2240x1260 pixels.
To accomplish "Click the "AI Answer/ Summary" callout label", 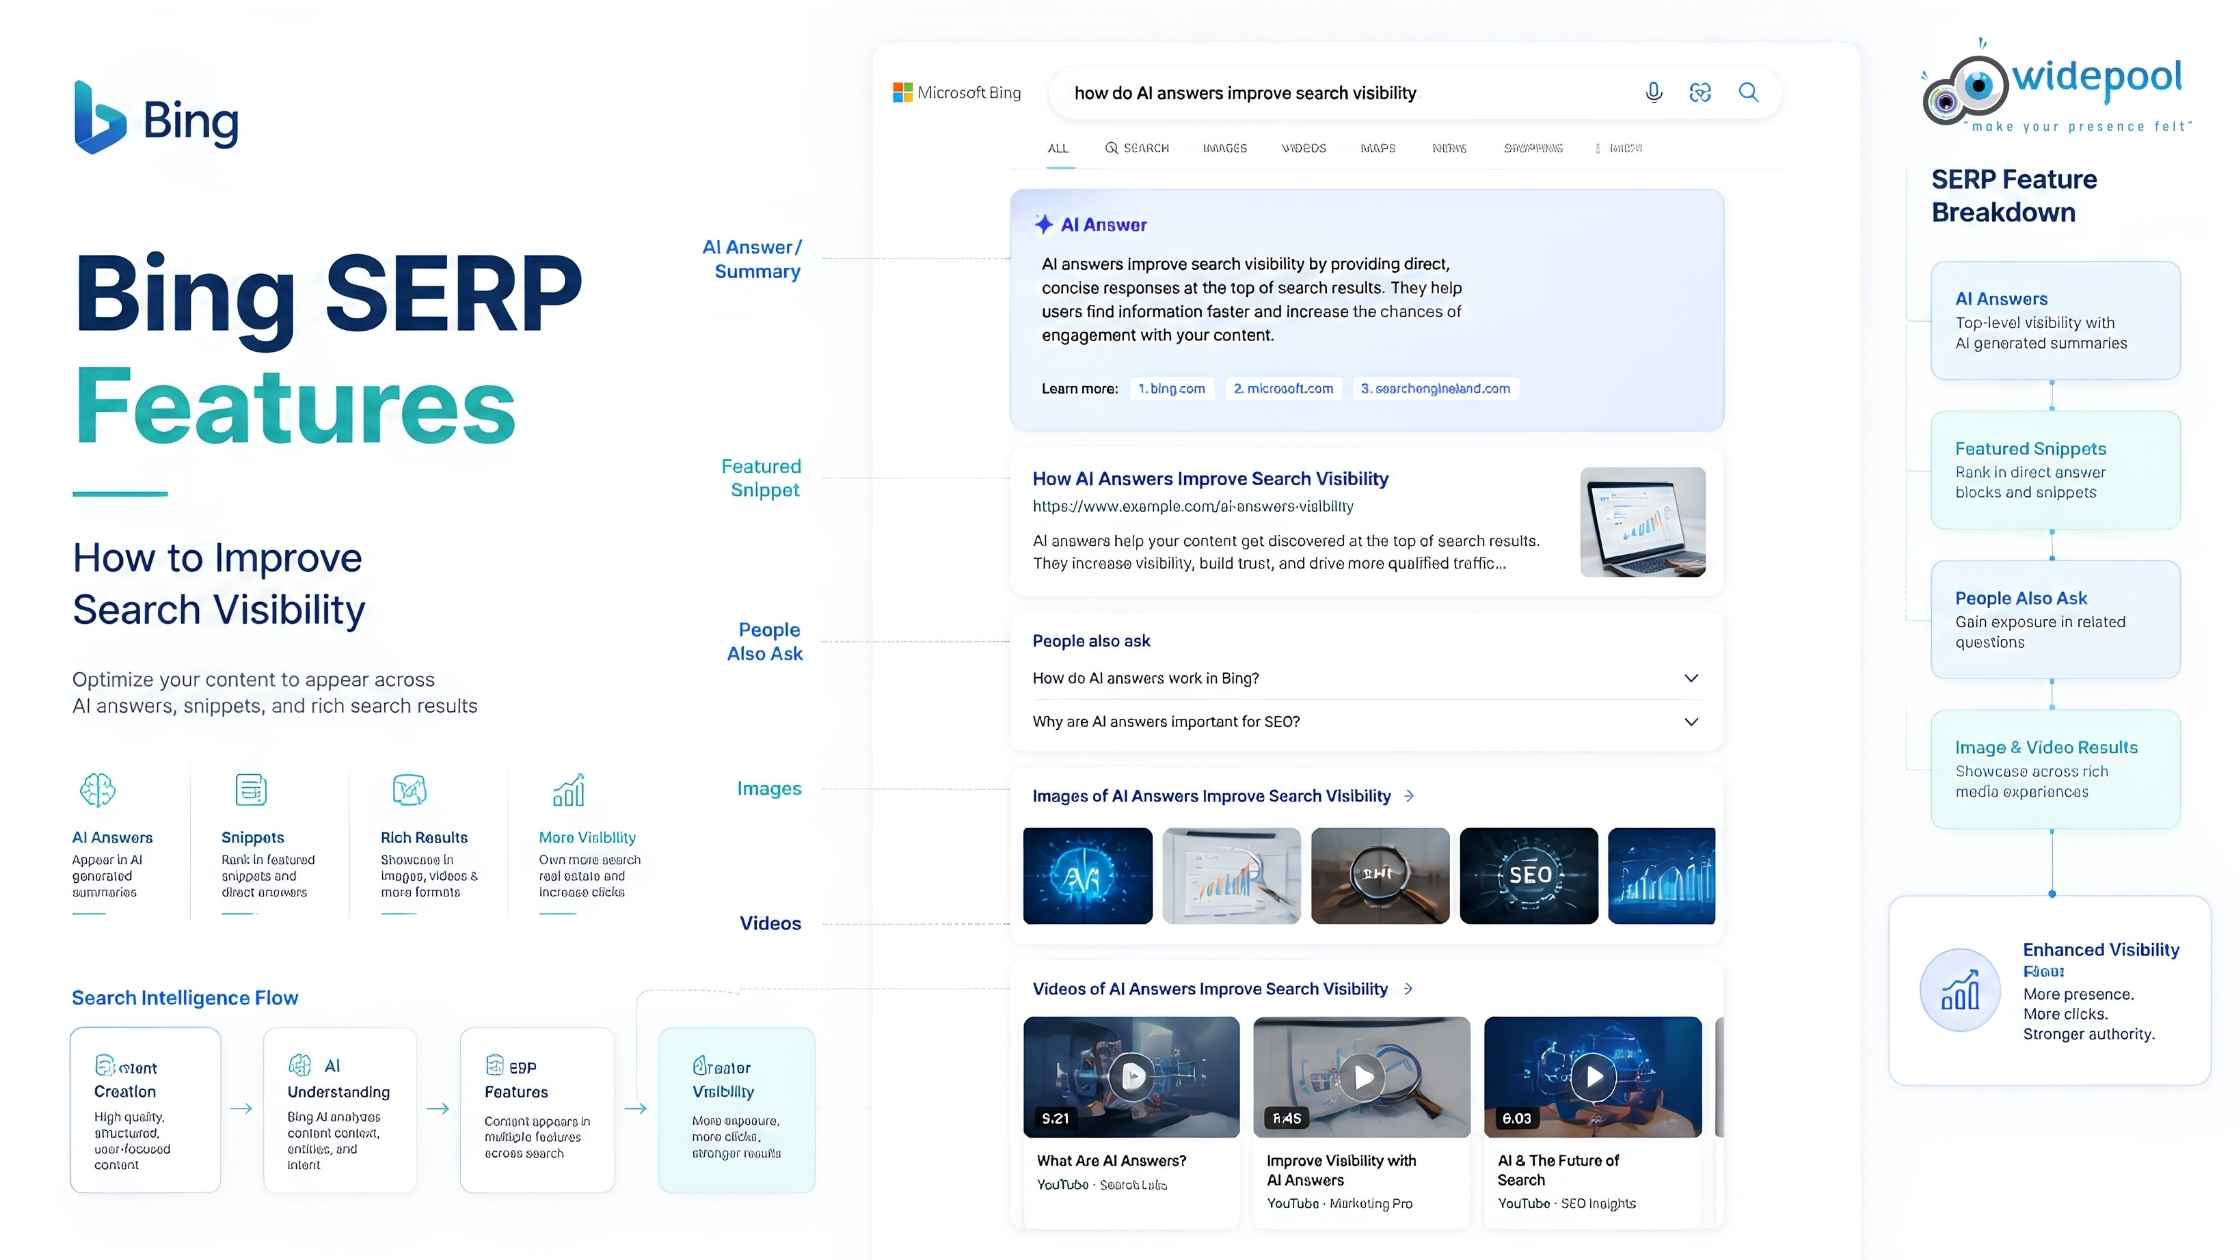I will [752, 259].
